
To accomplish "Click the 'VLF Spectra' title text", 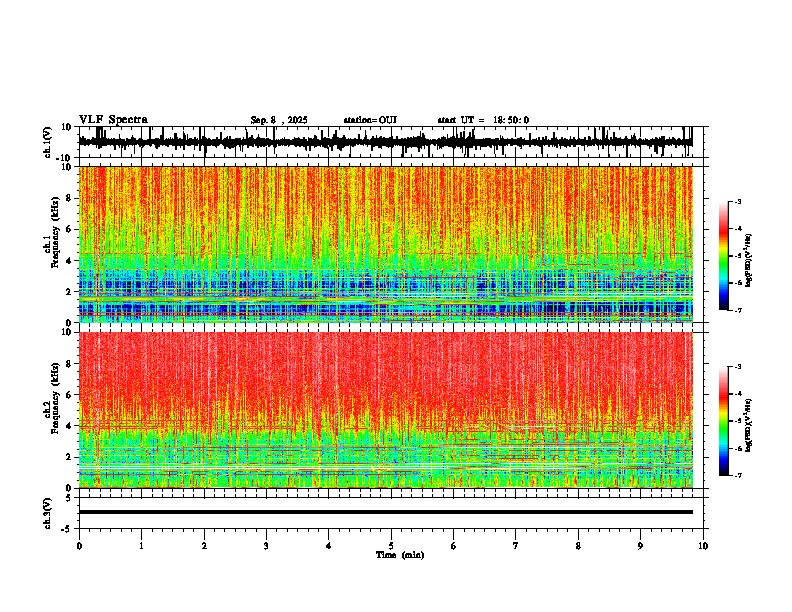I will [x=113, y=120].
